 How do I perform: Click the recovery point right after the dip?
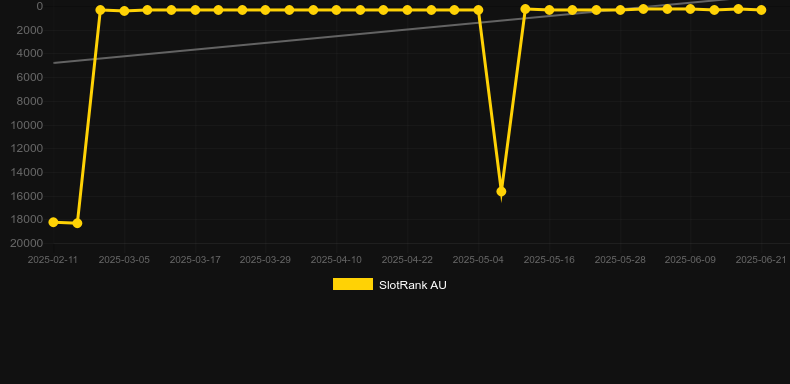pyautogui.click(x=525, y=9)
